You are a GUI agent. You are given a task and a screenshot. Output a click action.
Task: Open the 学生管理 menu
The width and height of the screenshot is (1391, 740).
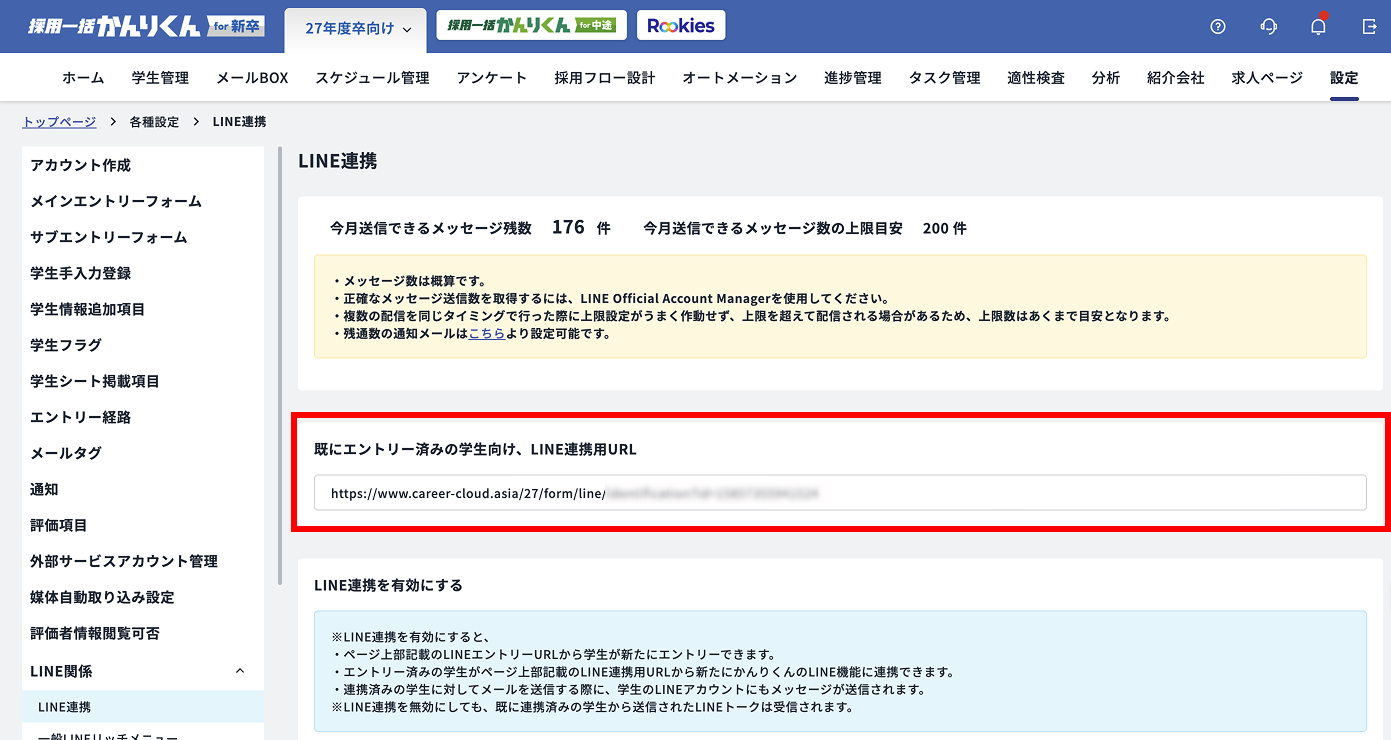[160, 78]
